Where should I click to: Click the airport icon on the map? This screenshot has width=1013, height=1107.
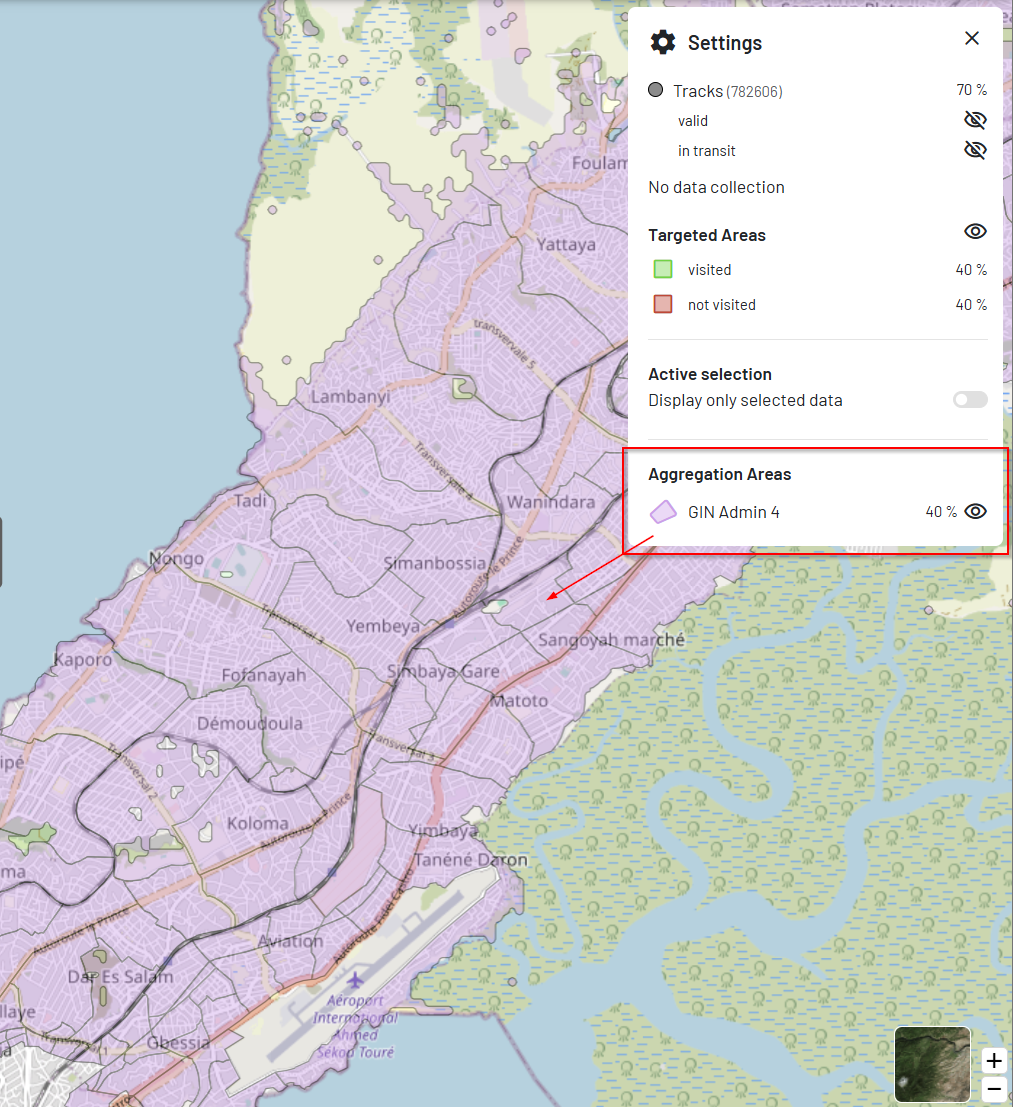point(355,980)
